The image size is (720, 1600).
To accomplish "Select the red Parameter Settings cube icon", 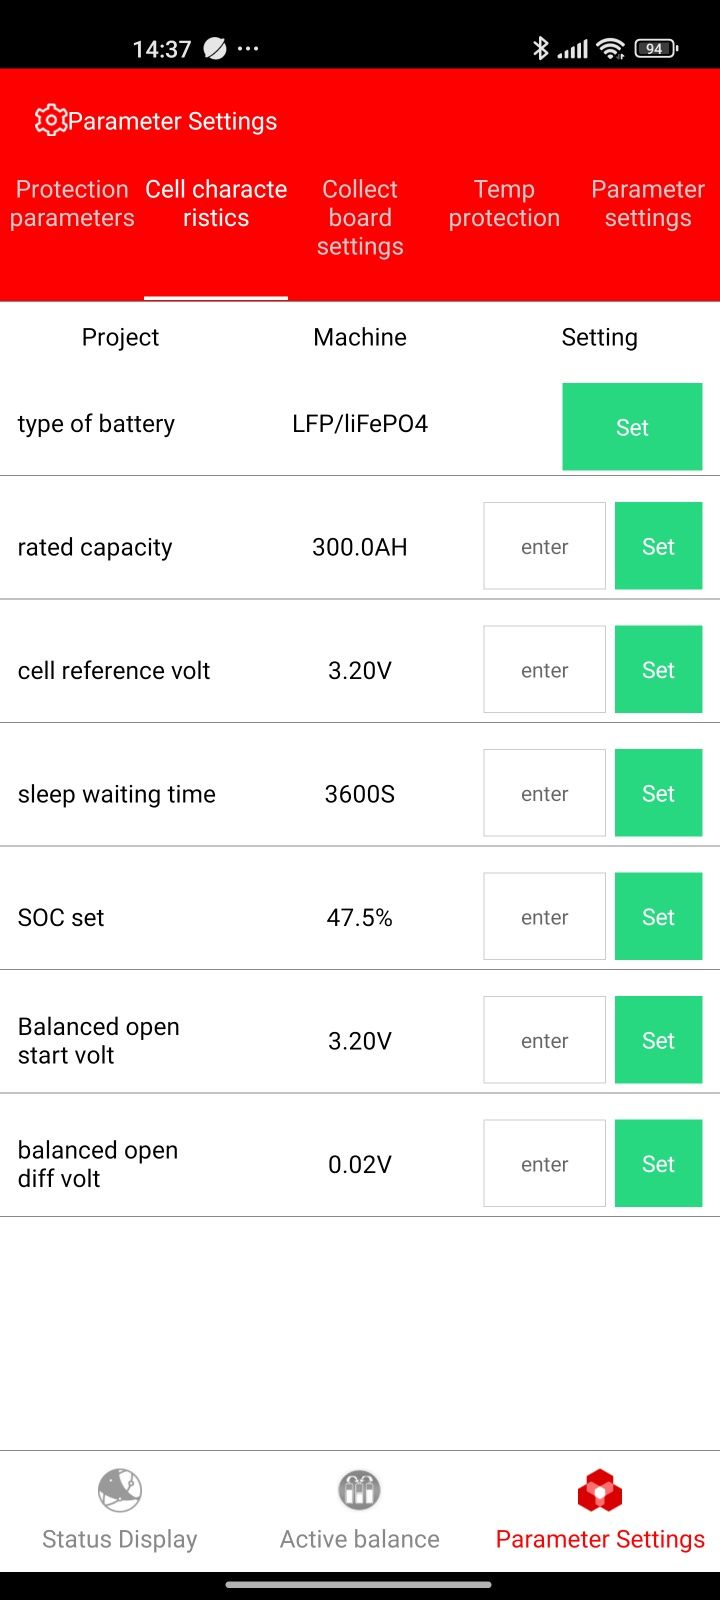I will pos(600,1490).
